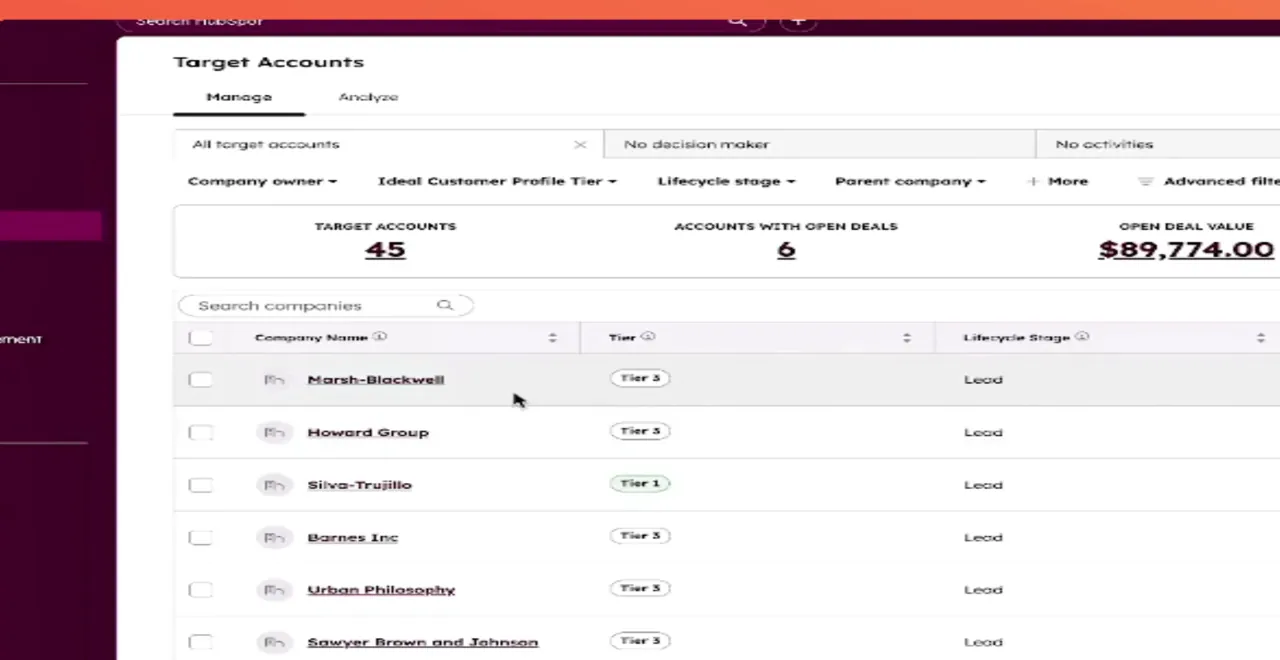Screen dimensions: 1280x660
Task: Click the search magnifier icon in top bar
Action: click(738, 21)
